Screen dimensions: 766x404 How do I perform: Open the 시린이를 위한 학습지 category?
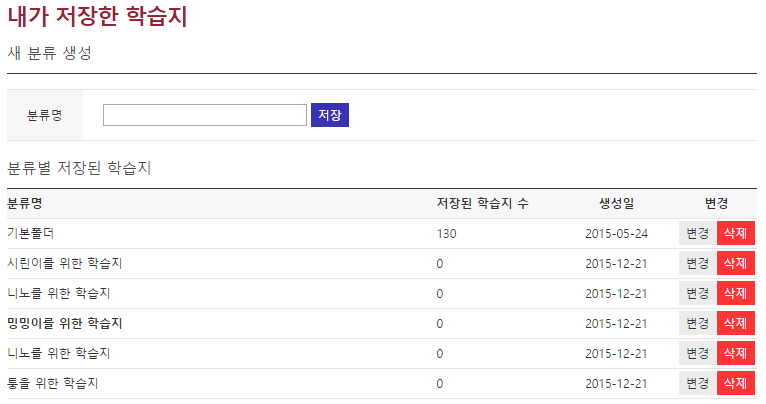coord(64,263)
